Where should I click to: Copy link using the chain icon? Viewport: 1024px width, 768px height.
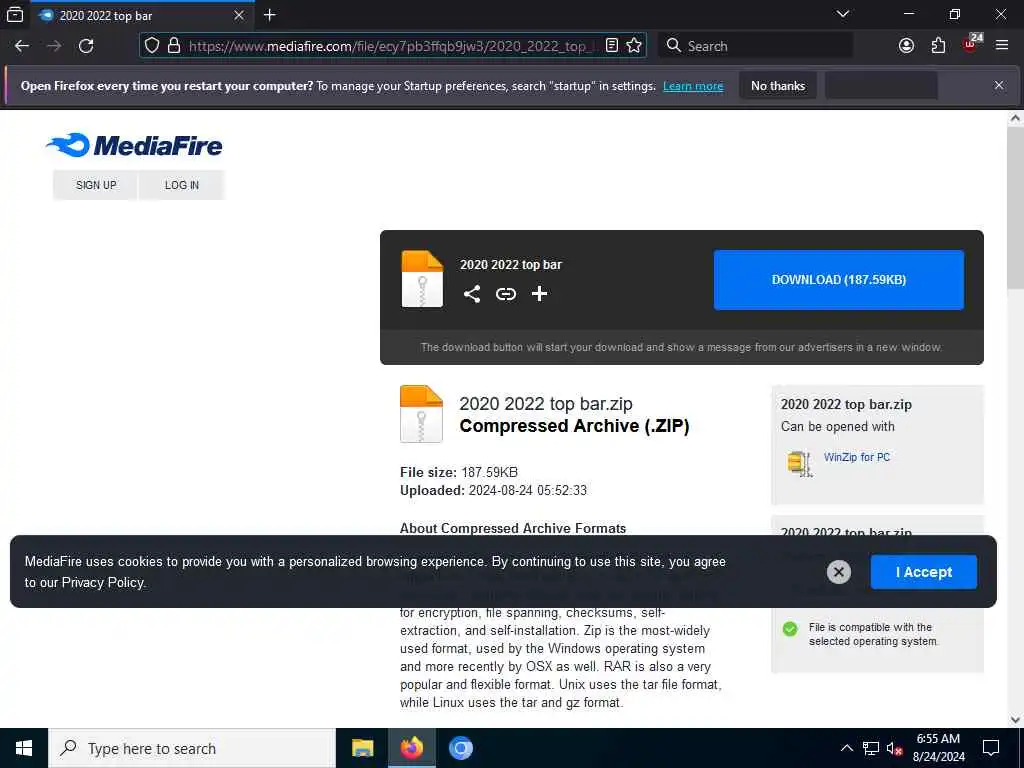coord(505,294)
